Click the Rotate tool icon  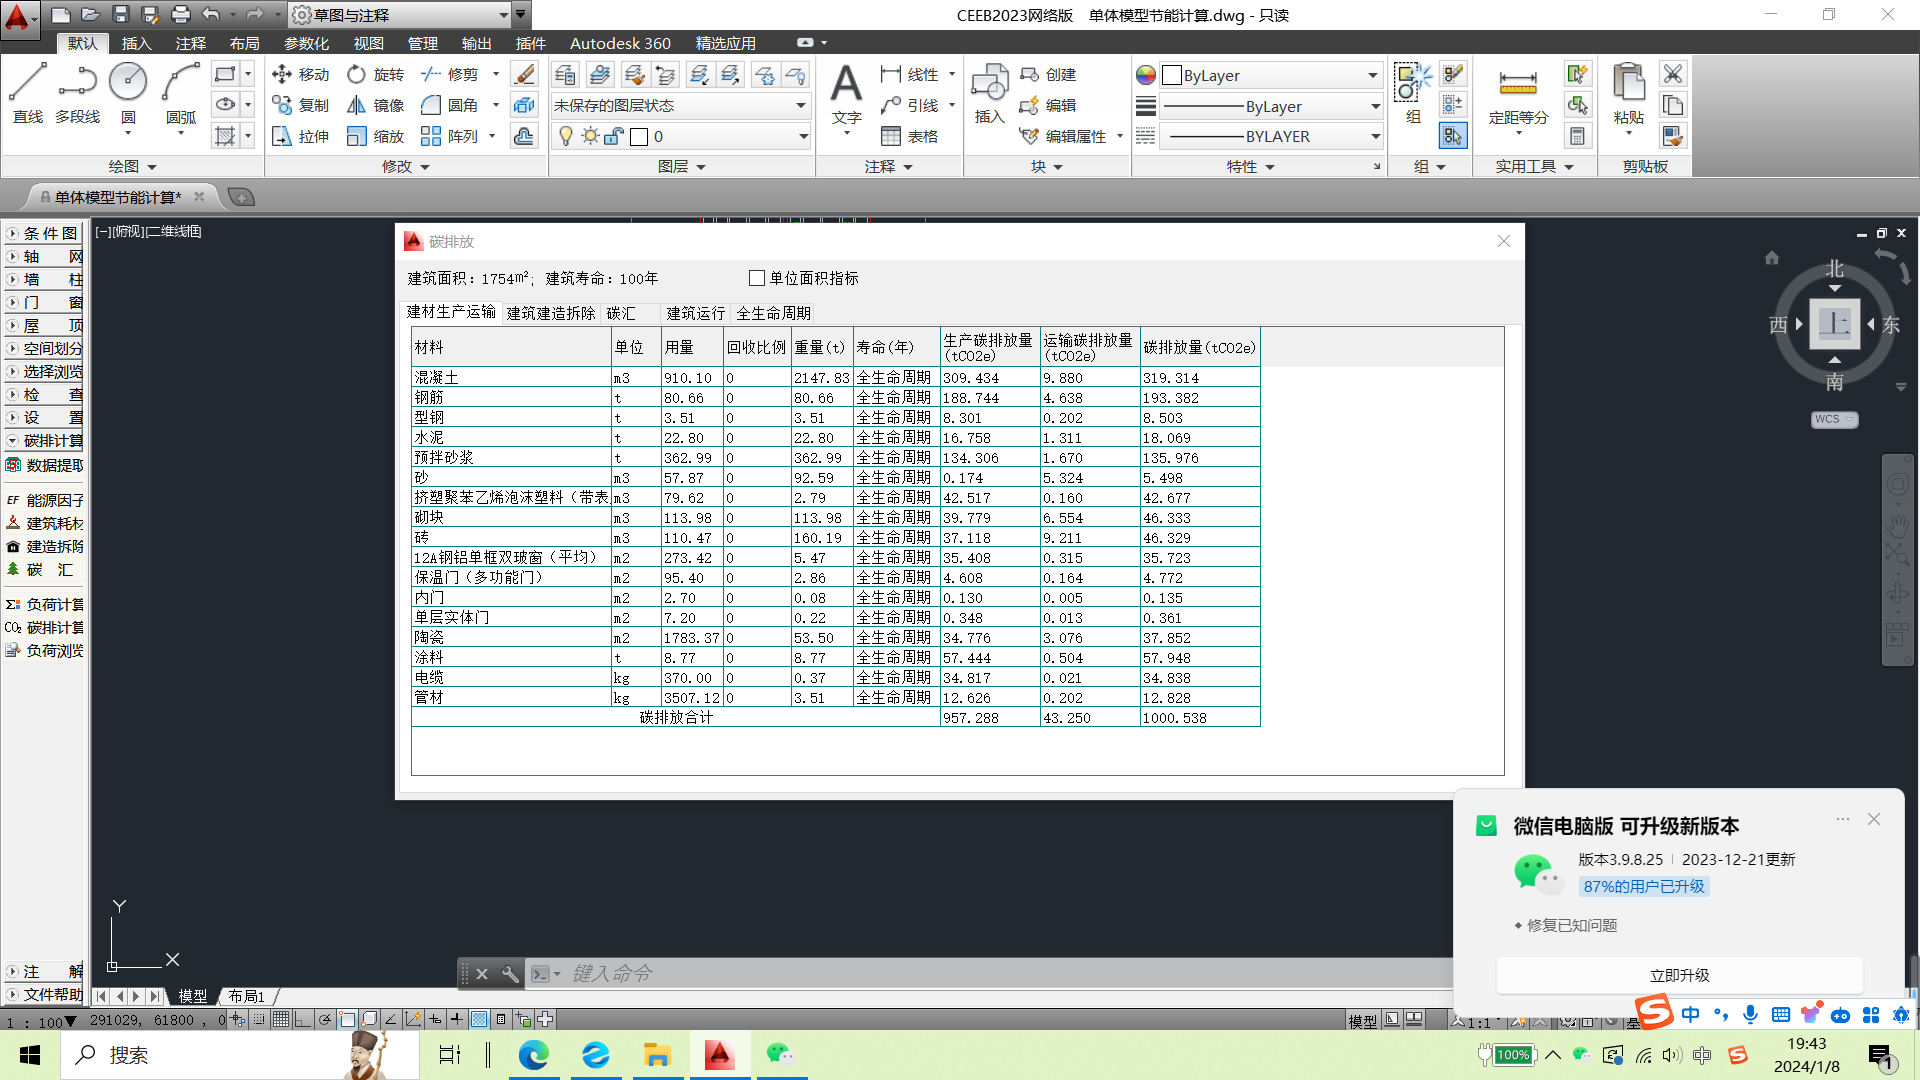[357, 75]
